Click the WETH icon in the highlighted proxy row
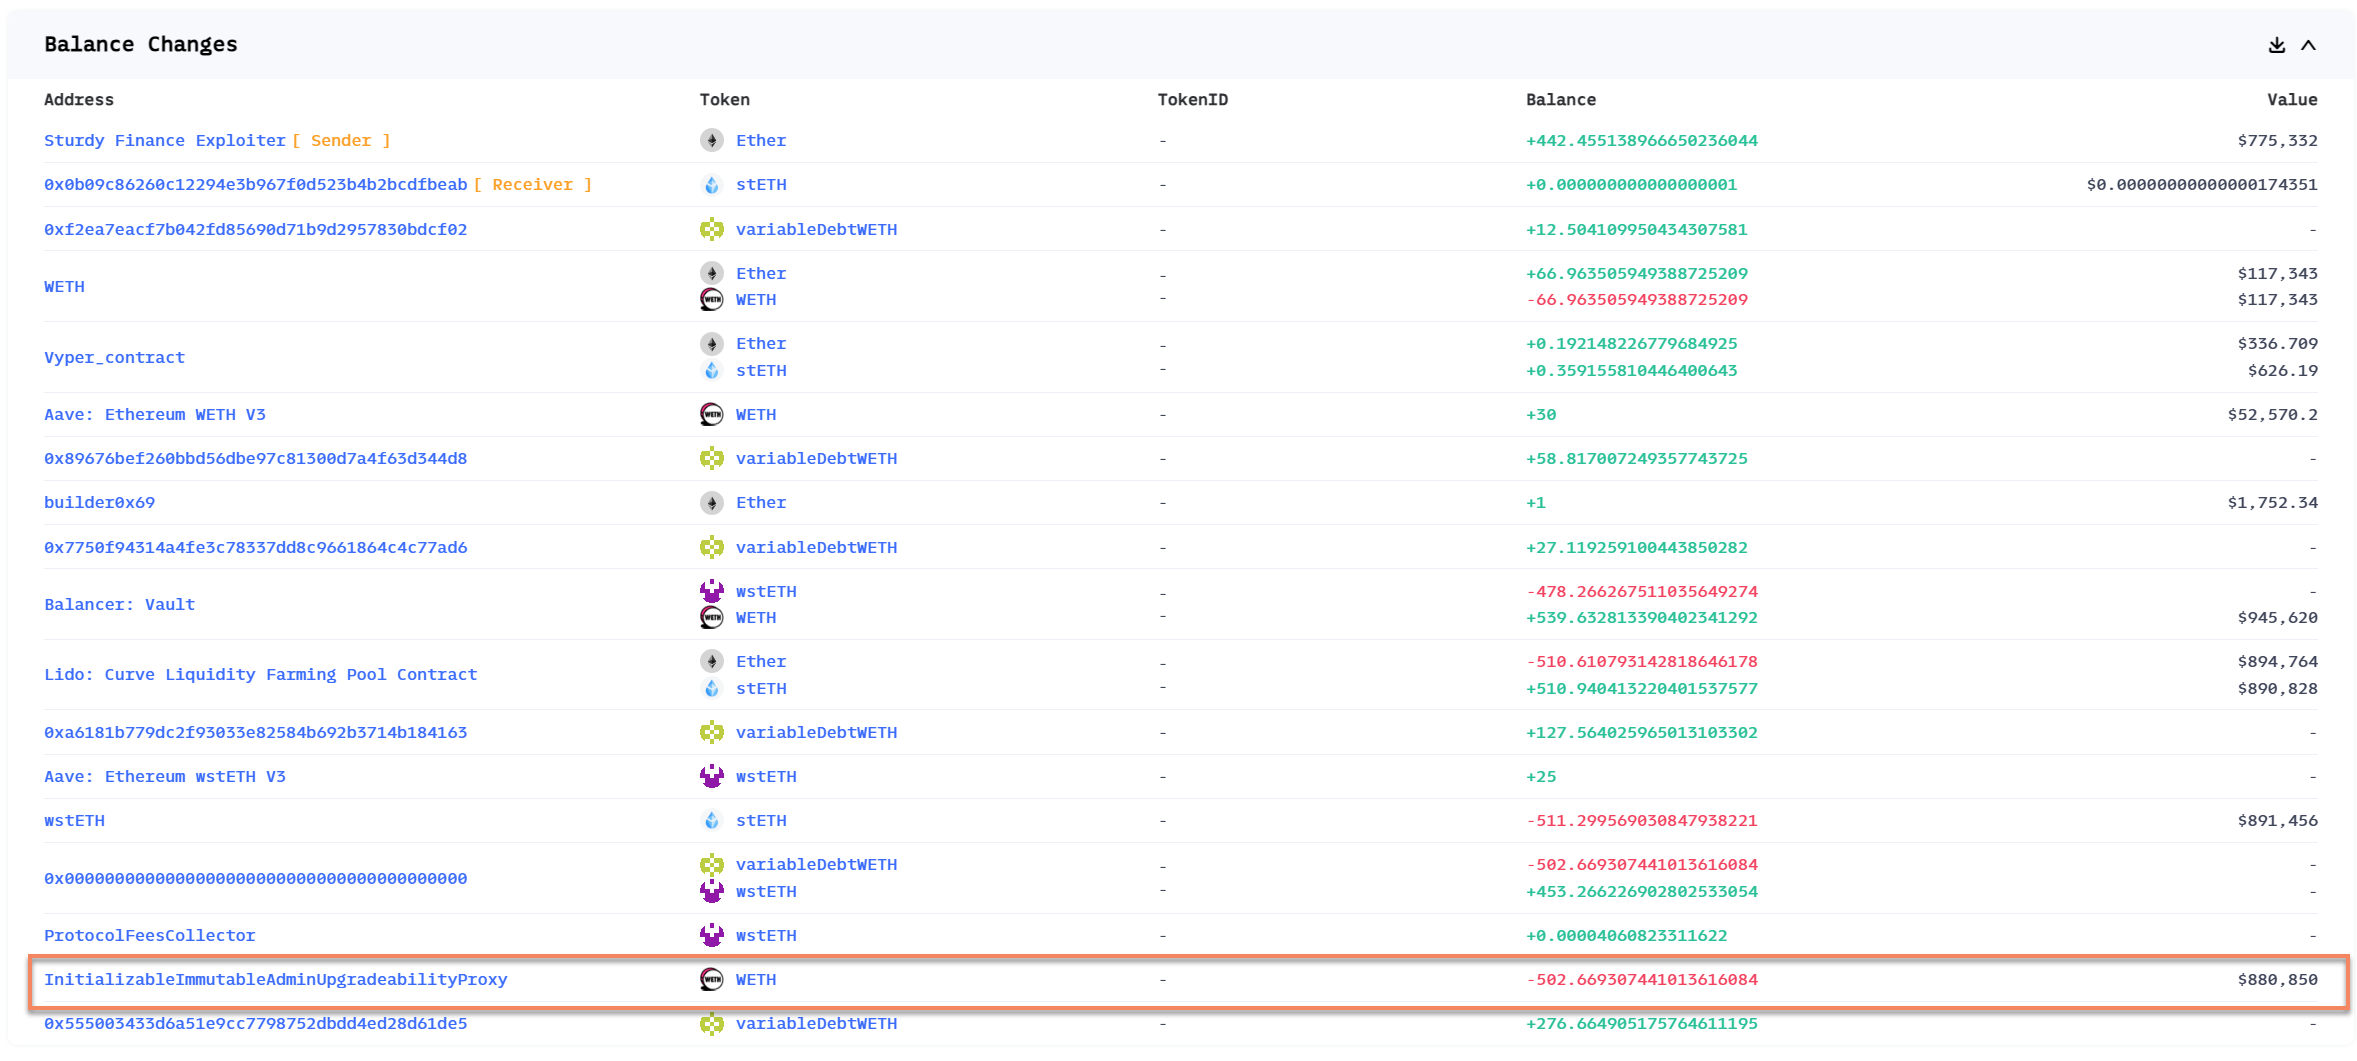 click(x=711, y=979)
